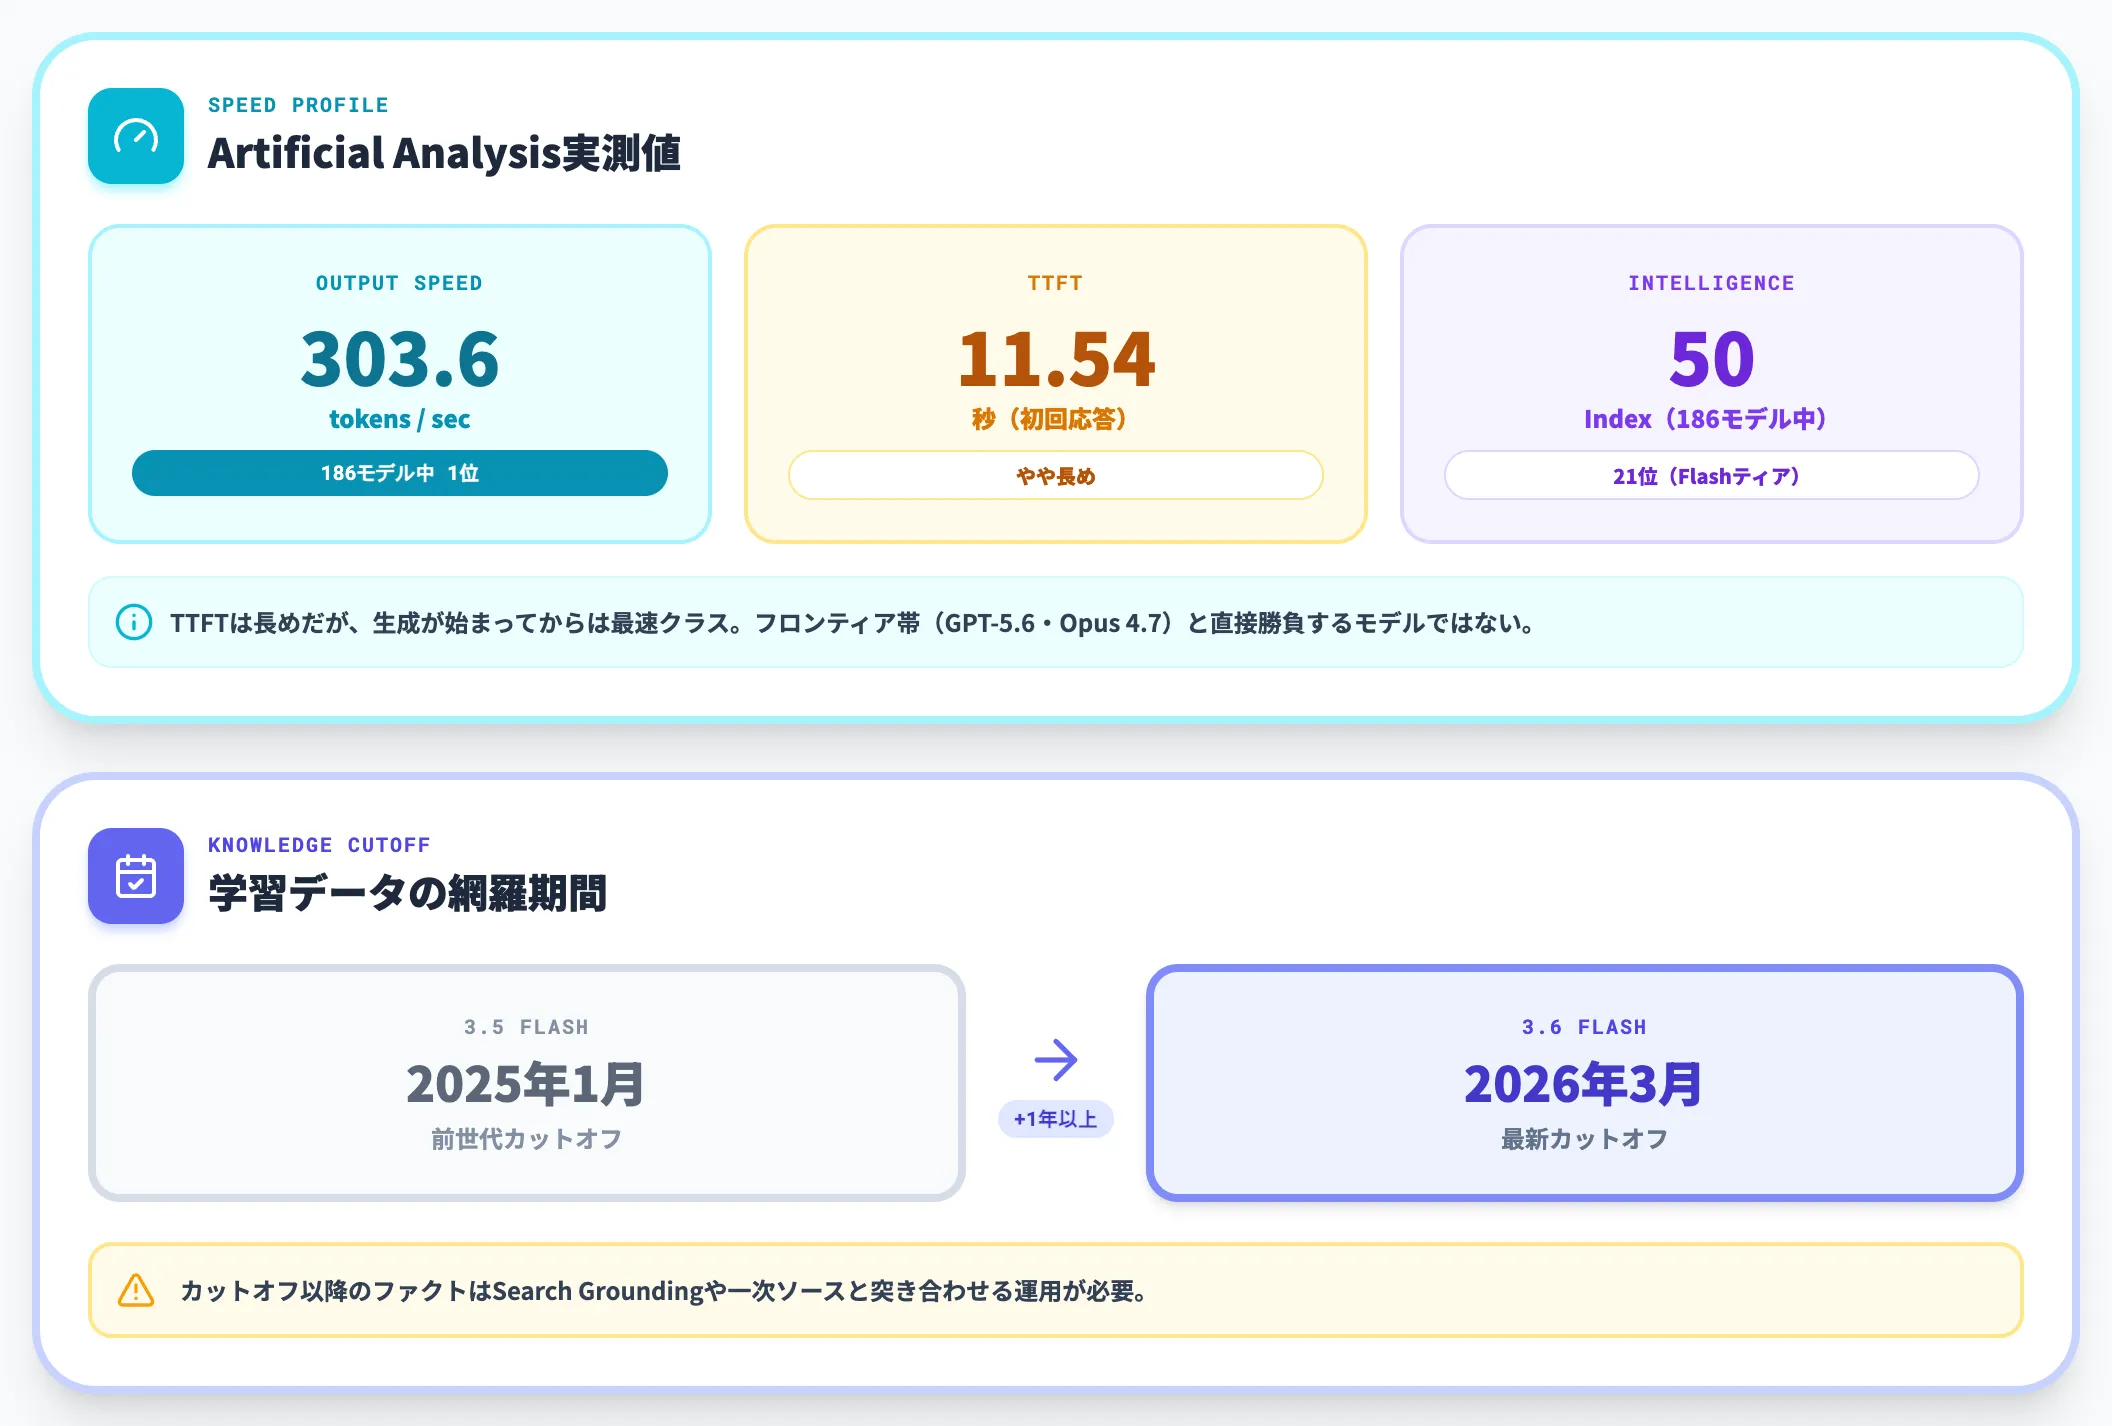
Task: Click the right arrow icon between cutoff cards
Action: point(1056,1060)
